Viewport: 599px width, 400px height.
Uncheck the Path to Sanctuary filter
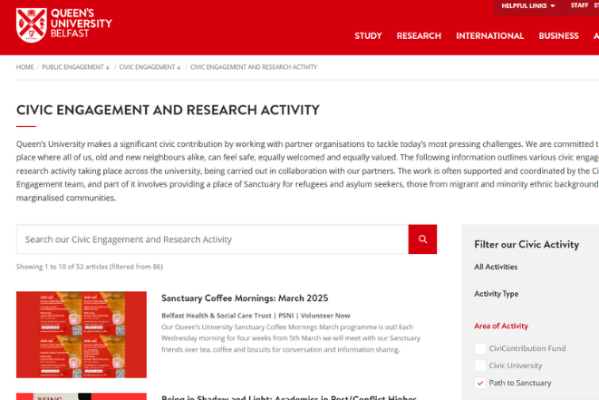point(480,383)
